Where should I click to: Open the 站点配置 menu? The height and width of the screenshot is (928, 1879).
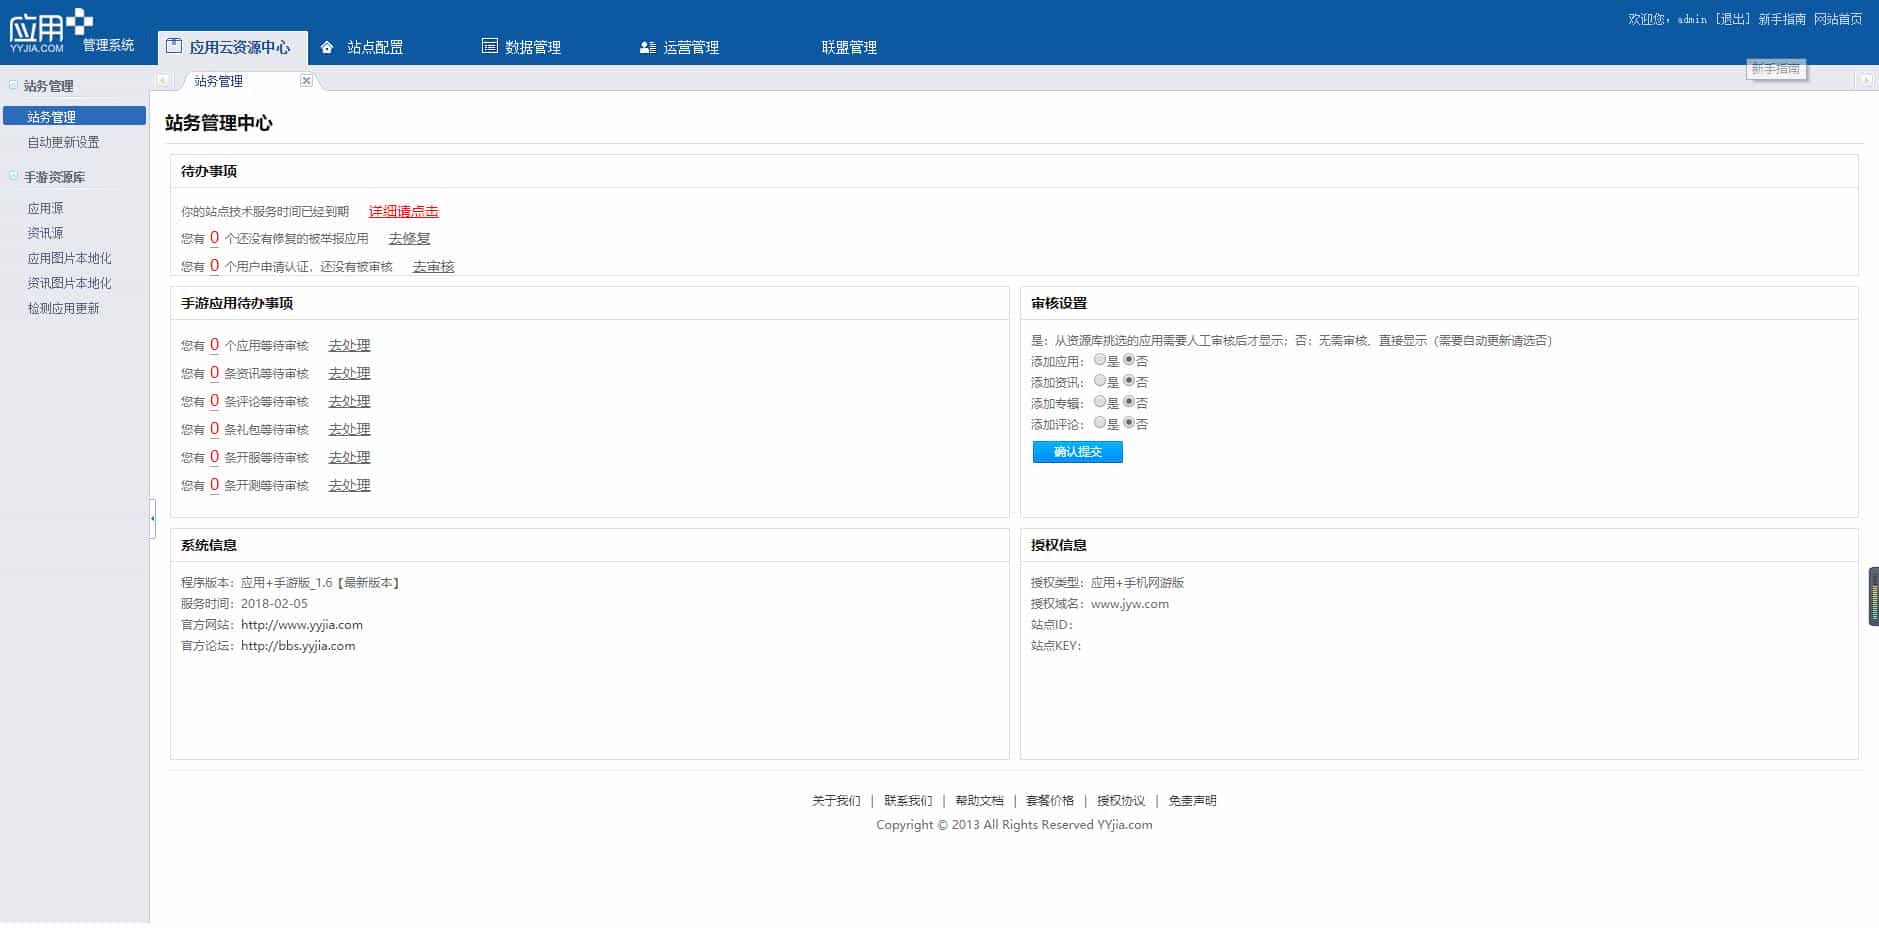375,47
